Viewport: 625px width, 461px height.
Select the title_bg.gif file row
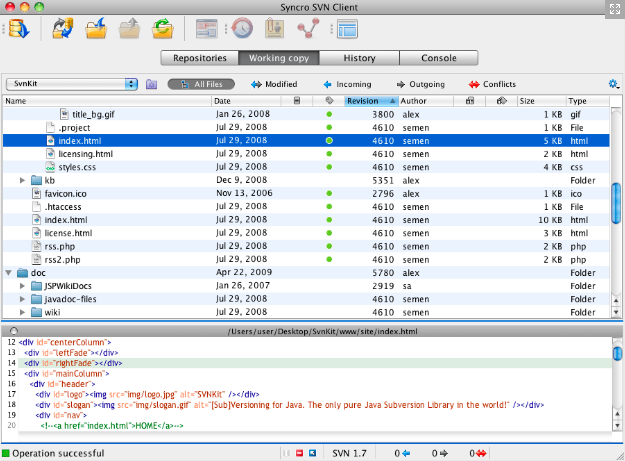[x=306, y=114]
